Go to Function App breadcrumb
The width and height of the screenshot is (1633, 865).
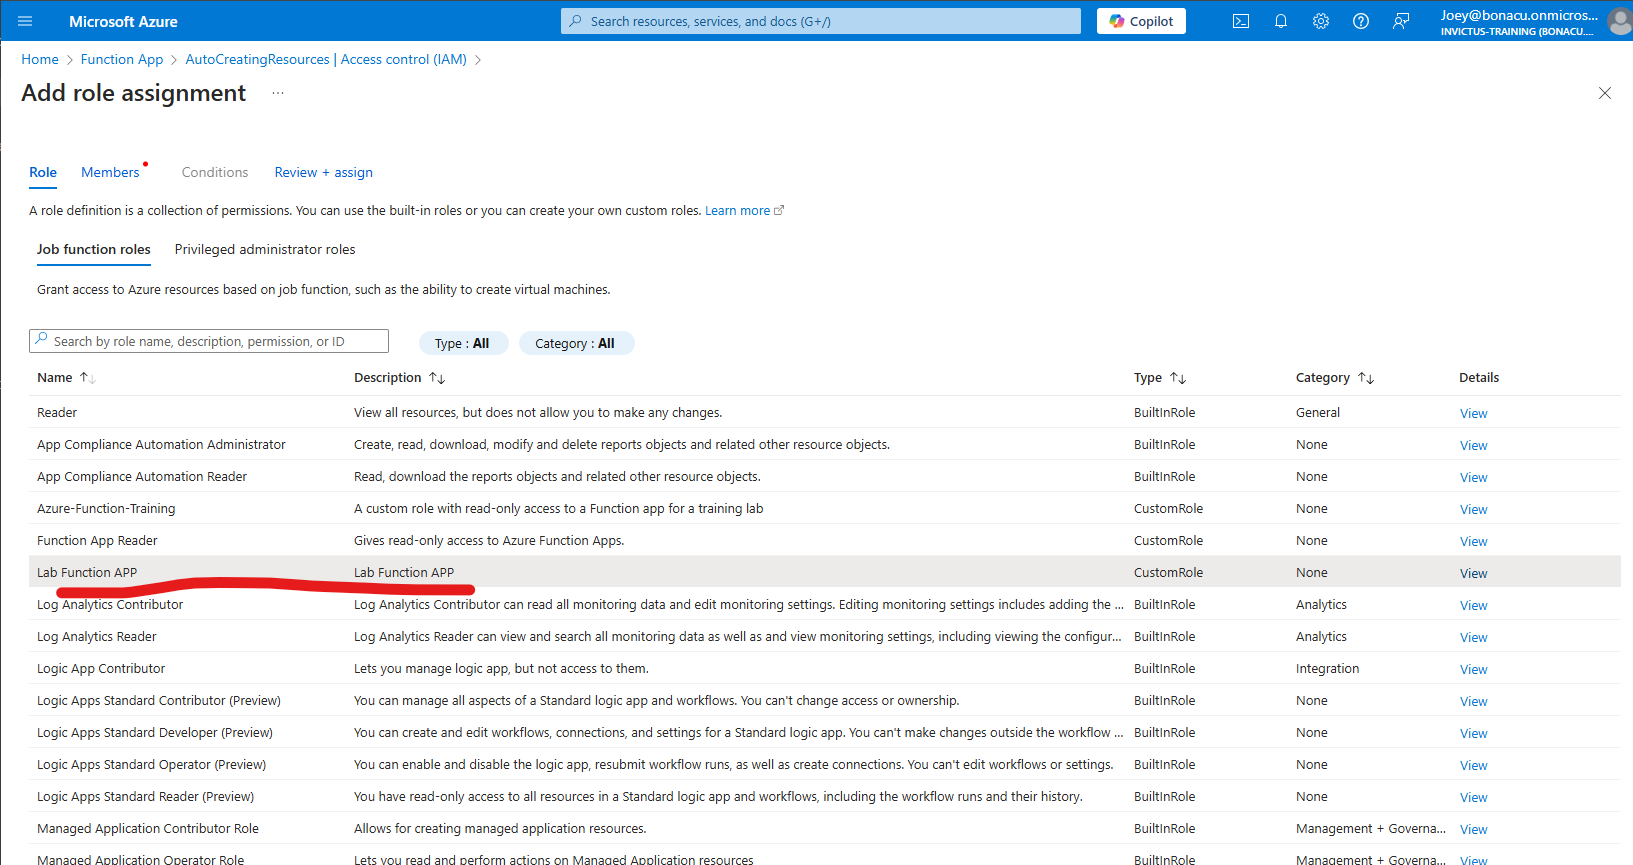tap(122, 59)
